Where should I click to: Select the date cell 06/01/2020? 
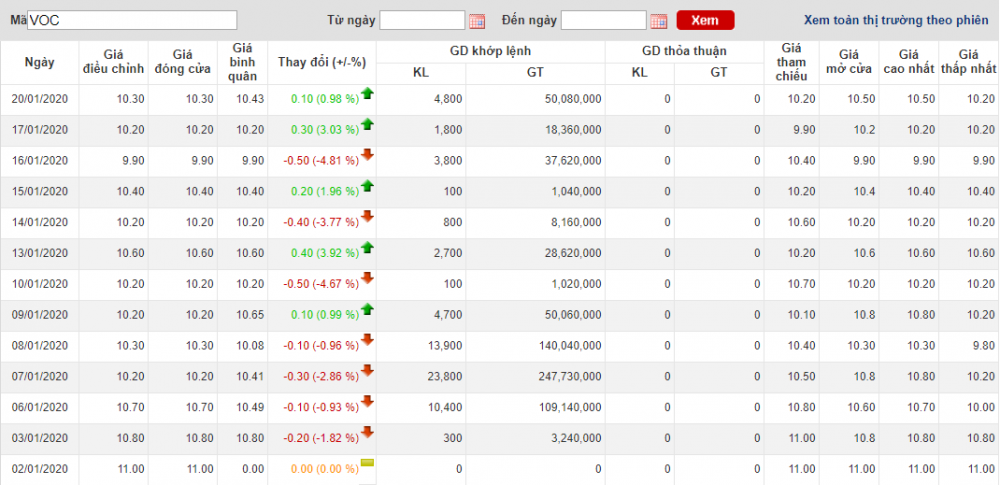[40, 407]
